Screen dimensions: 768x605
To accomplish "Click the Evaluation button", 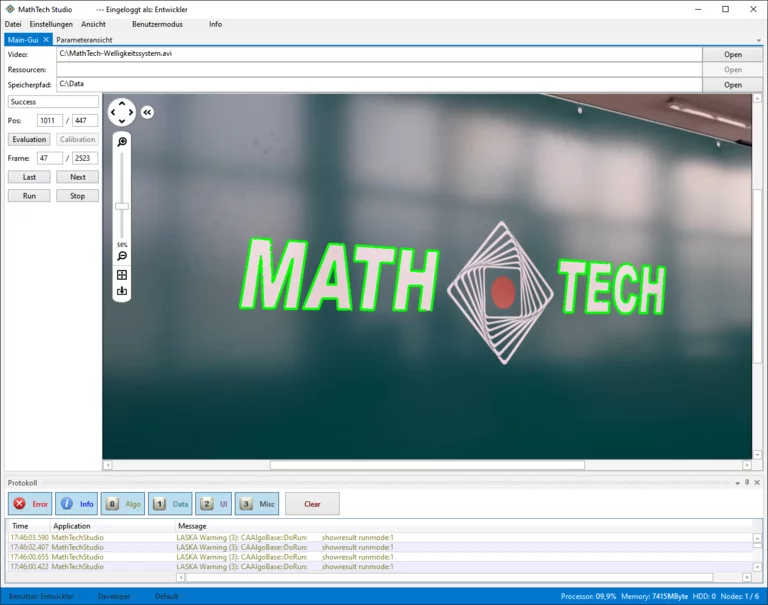I will pos(29,139).
